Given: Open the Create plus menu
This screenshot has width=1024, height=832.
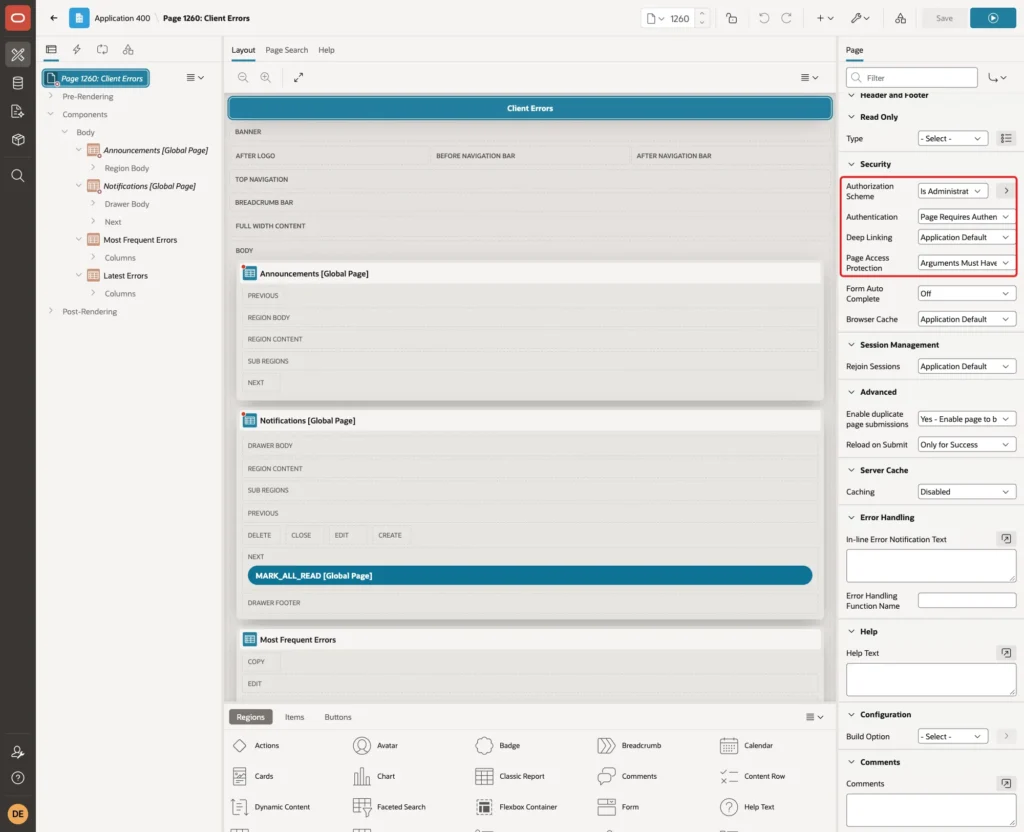Looking at the screenshot, I should [825, 18].
